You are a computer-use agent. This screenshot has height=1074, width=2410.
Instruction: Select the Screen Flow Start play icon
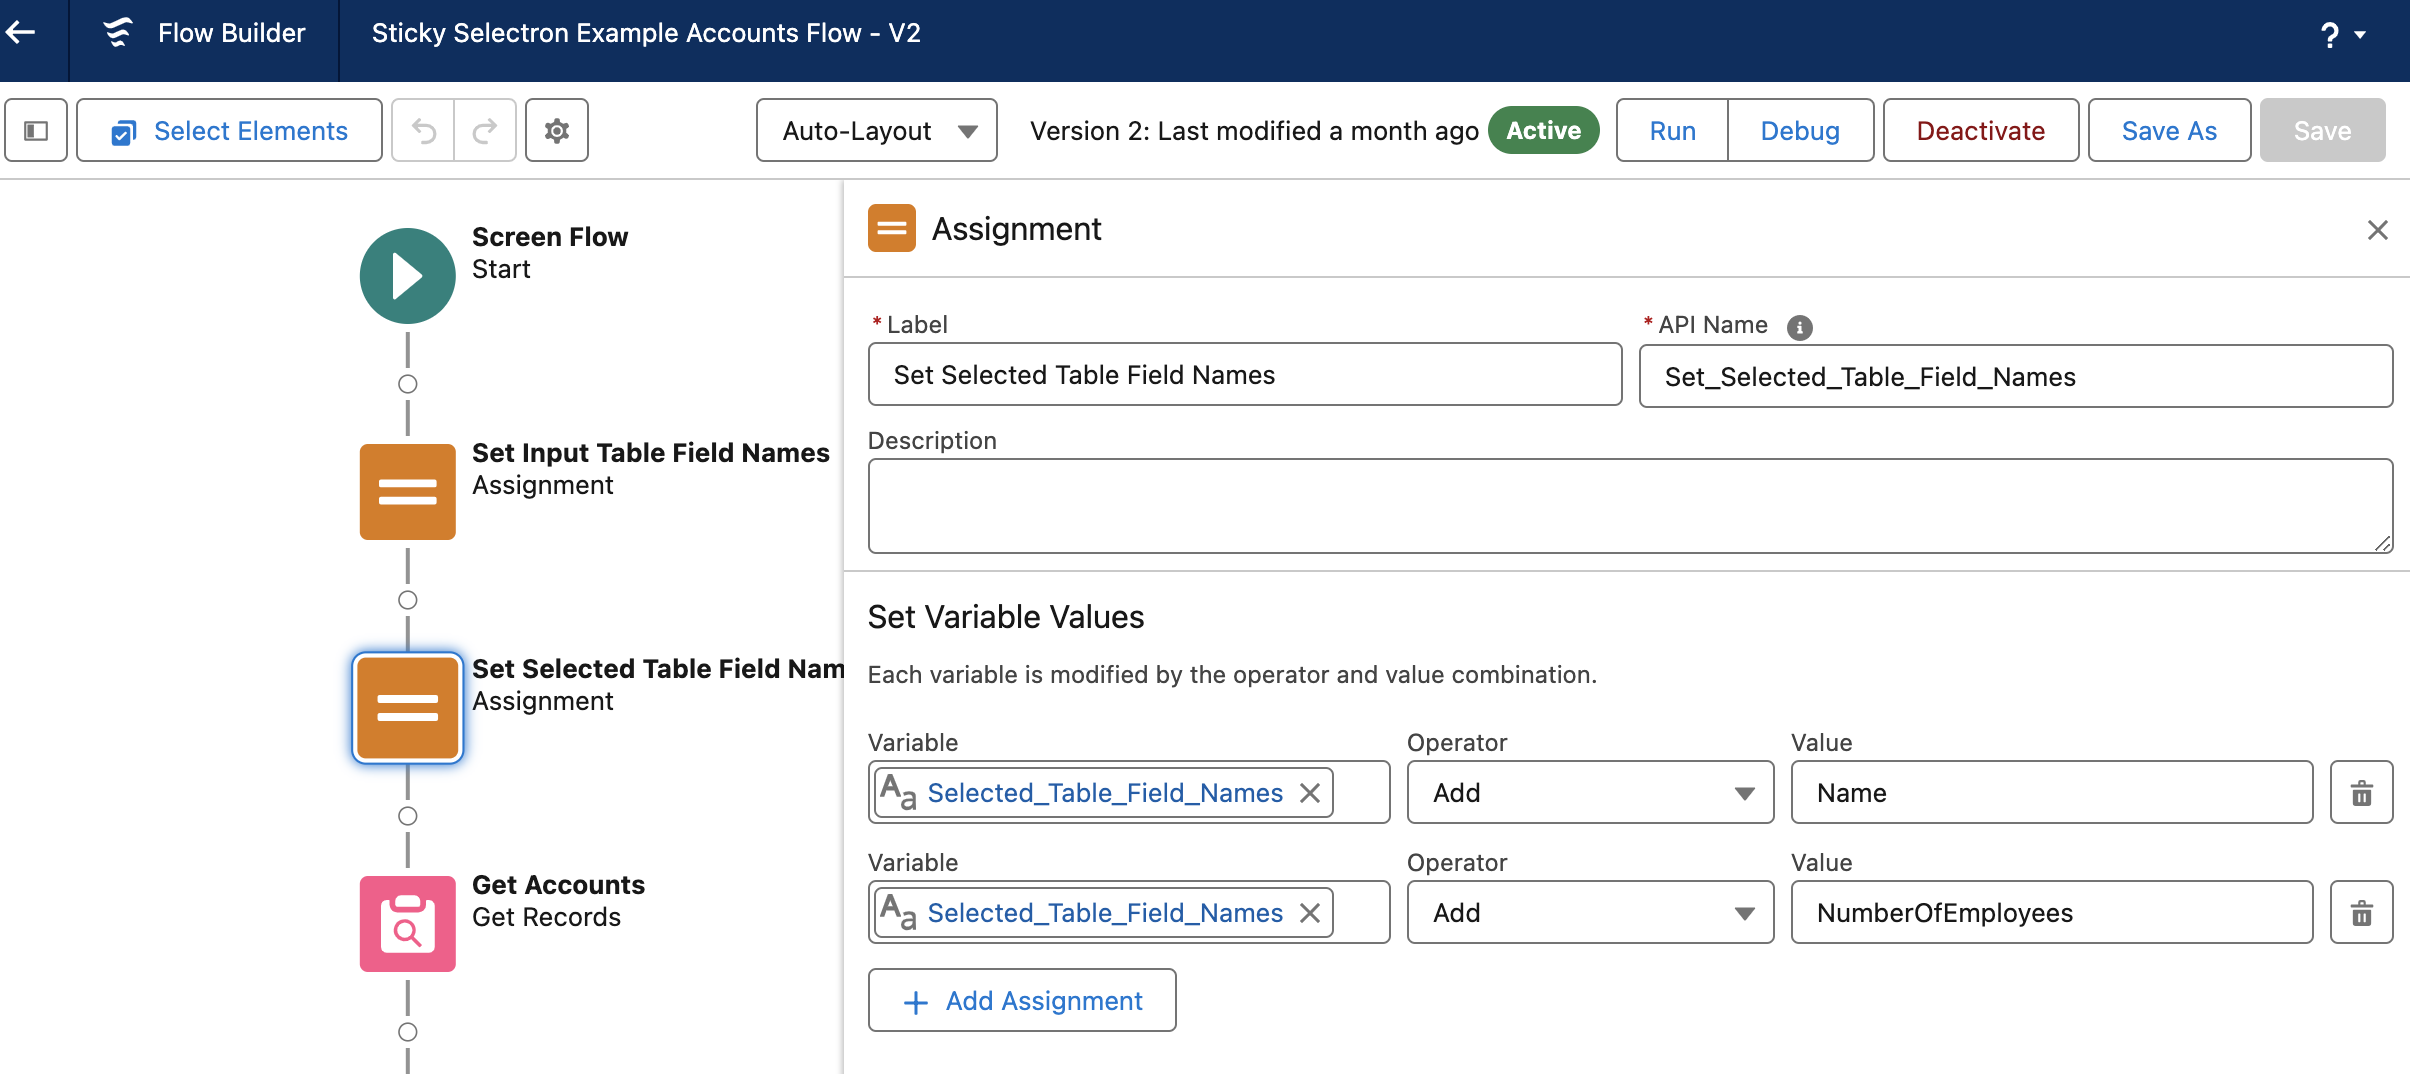point(408,276)
